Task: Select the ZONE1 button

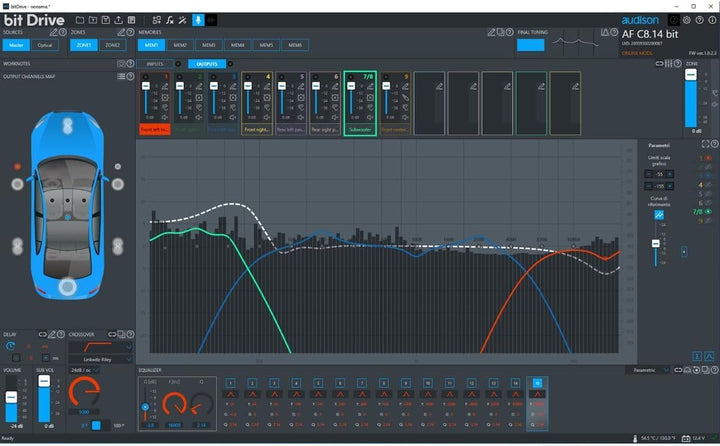Action: (84, 45)
